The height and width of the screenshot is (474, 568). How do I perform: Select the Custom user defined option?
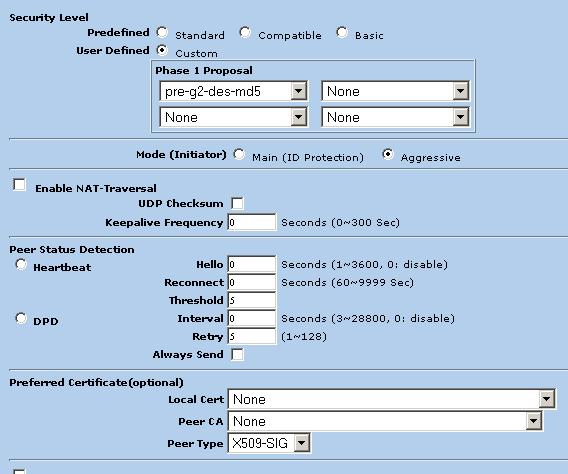(162, 50)
